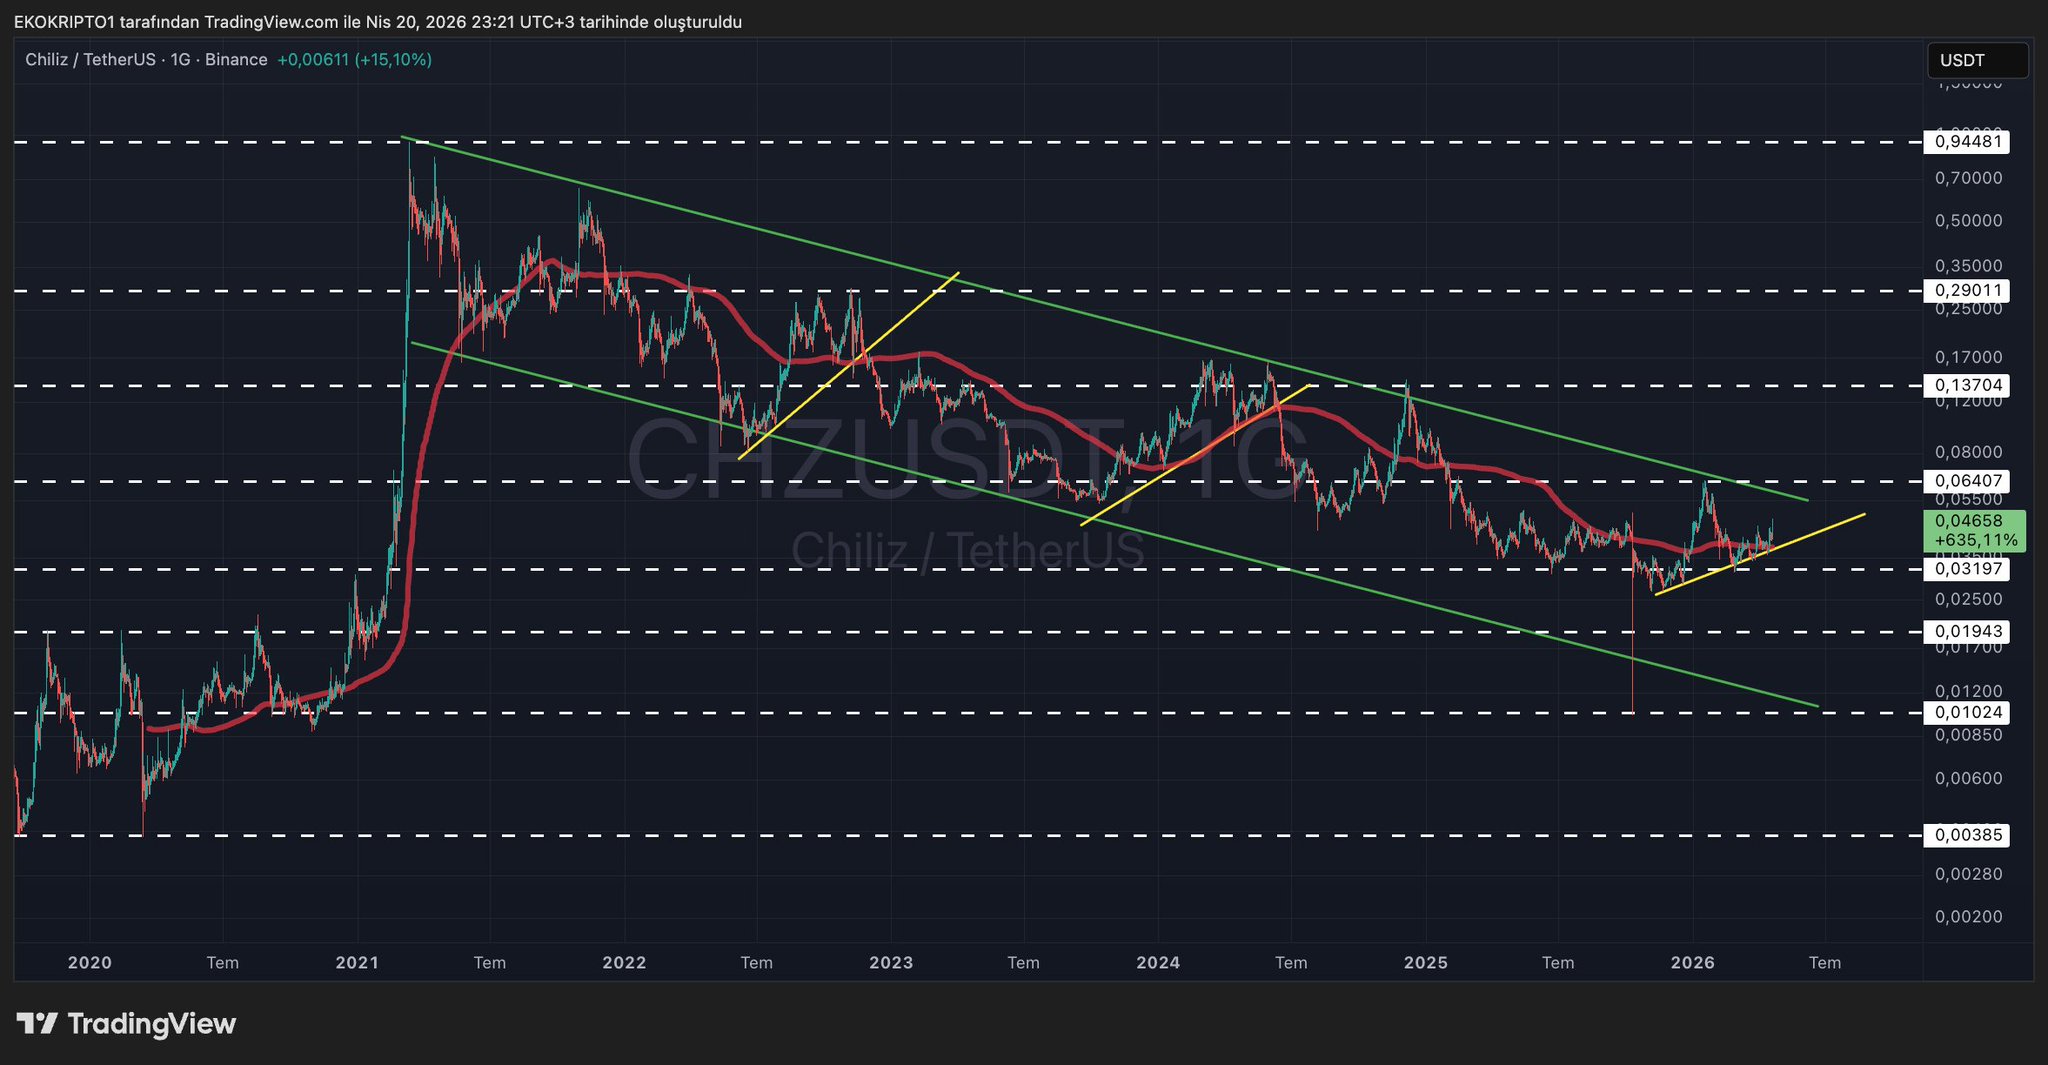Click the green 0,04658 current price label
This screenshot has width=2048, height=1065.
(1974, 530)
